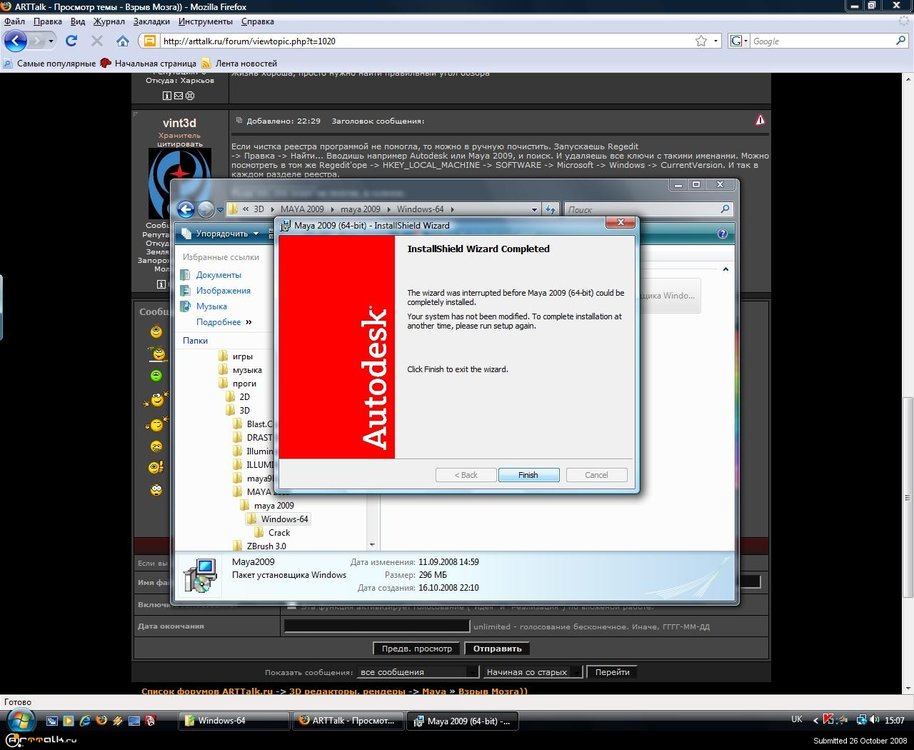Click Finish to exit the wizard
The height and width of the screenshot is (750, 914).
point(528,475)
